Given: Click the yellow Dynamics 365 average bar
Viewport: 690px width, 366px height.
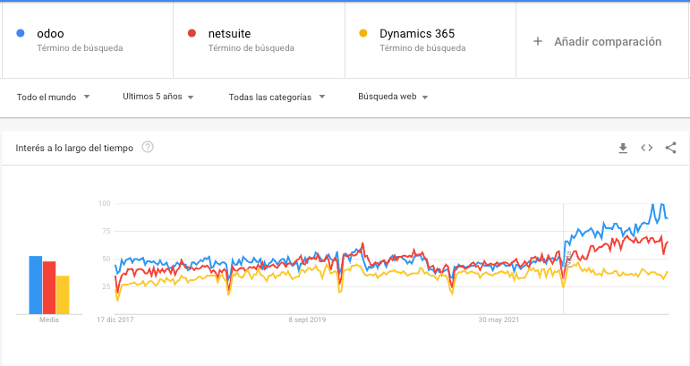Looking at the screenshot, I should [x=63, y=295].
